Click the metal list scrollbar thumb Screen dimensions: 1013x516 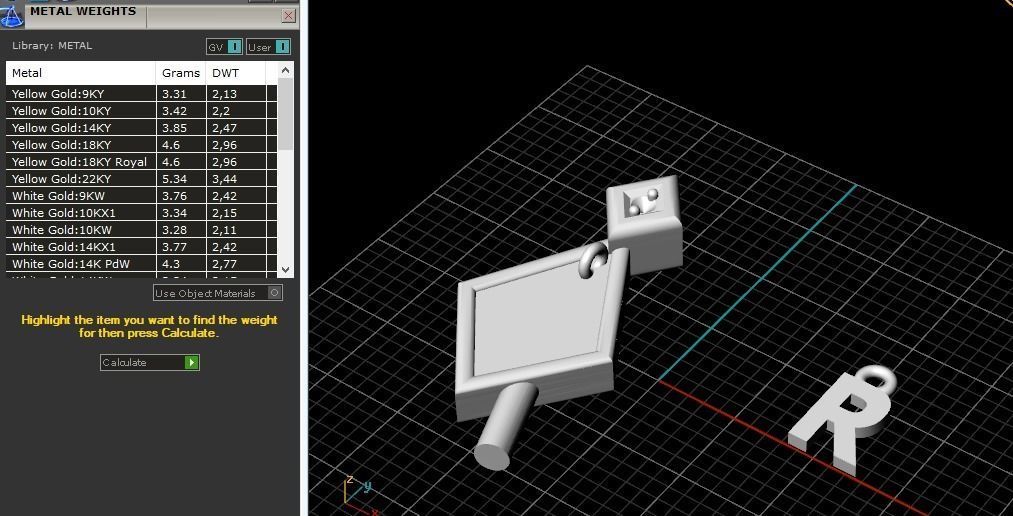(286, 114)
